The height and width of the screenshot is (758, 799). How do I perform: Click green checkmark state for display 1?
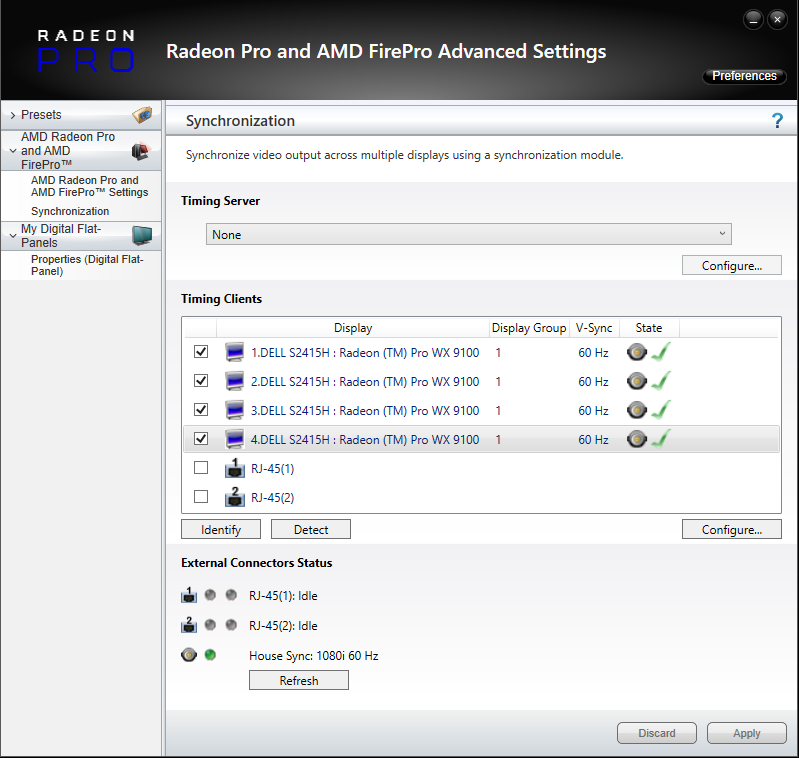click(x=661, y=352)
